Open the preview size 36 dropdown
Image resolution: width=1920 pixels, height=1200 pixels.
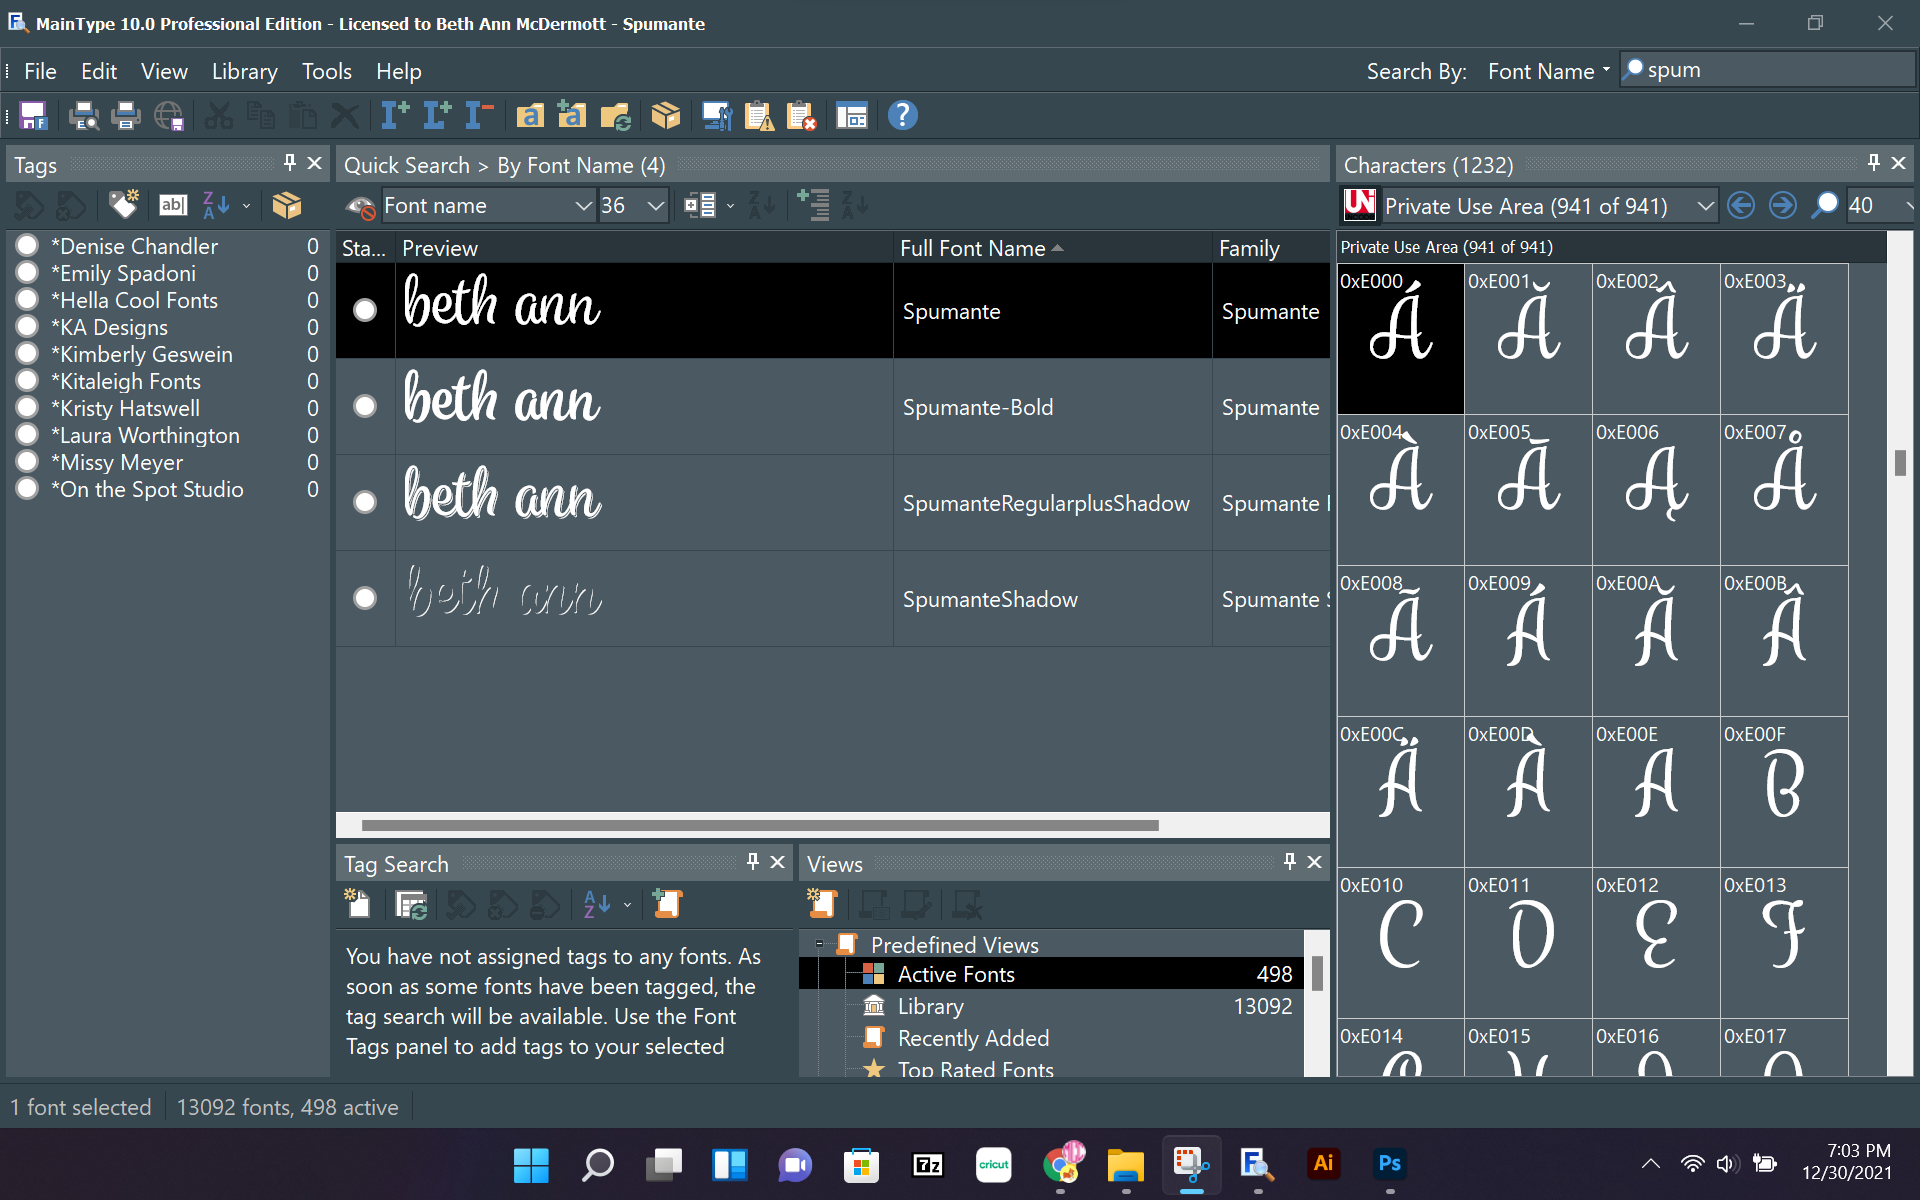coord(656,206)
